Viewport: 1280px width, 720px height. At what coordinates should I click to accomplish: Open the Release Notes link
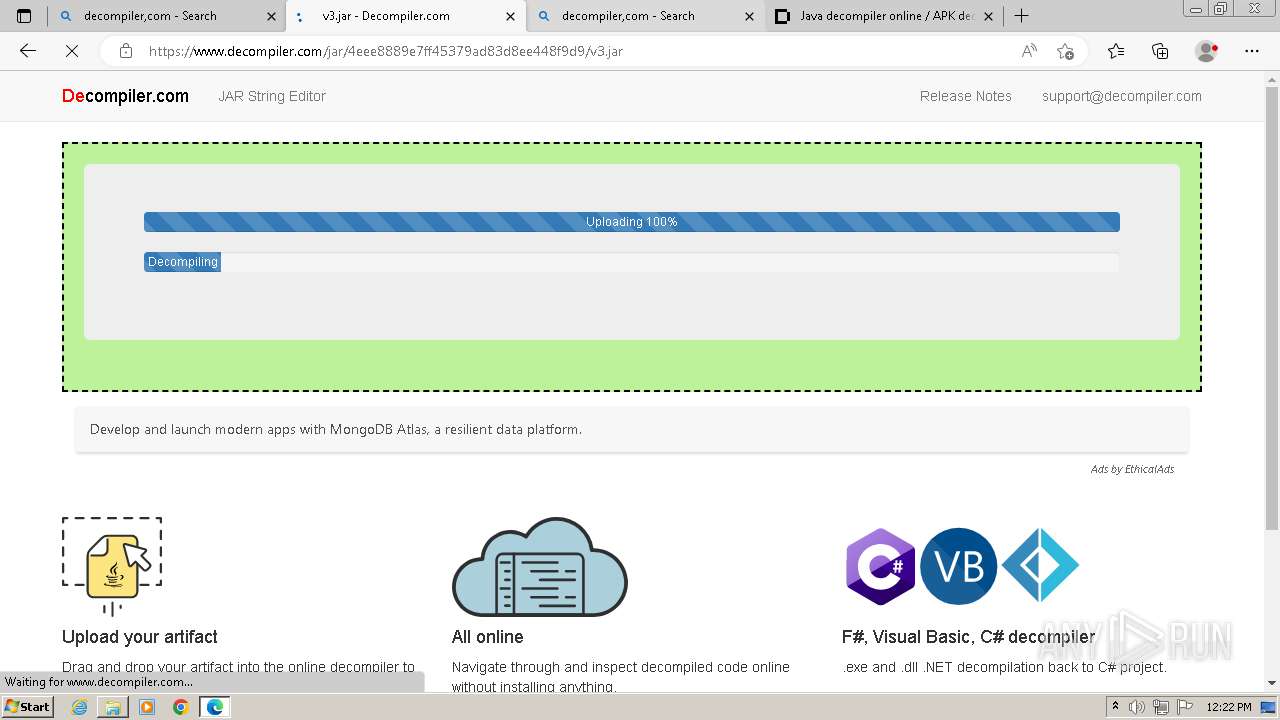(x=965, y=96)
